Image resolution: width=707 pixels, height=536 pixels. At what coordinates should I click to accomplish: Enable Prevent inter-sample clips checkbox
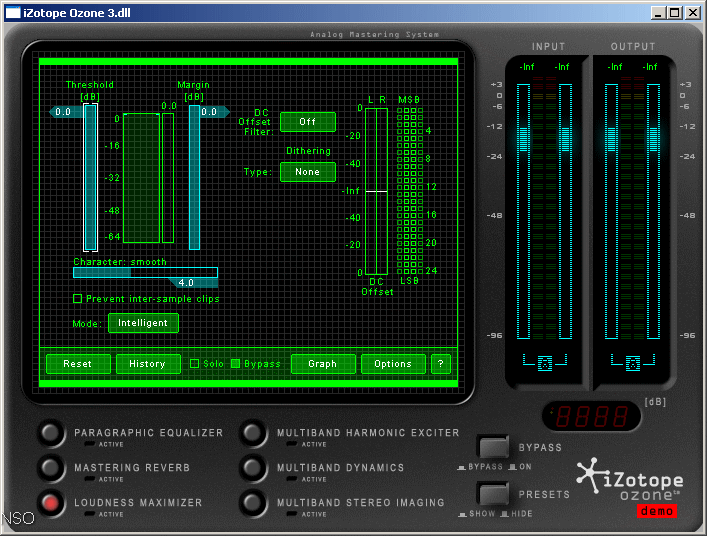tap(78, 298)
